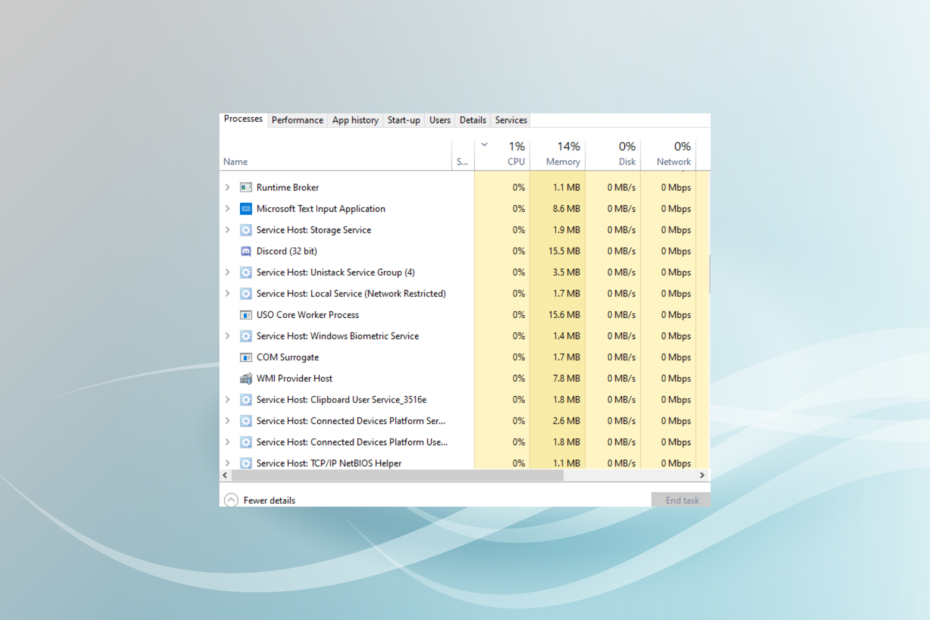Image resolution: width=930 pixels, height=620 pixels.
Task: Click the 1.9 MB memory value
Action: (566, 230)
